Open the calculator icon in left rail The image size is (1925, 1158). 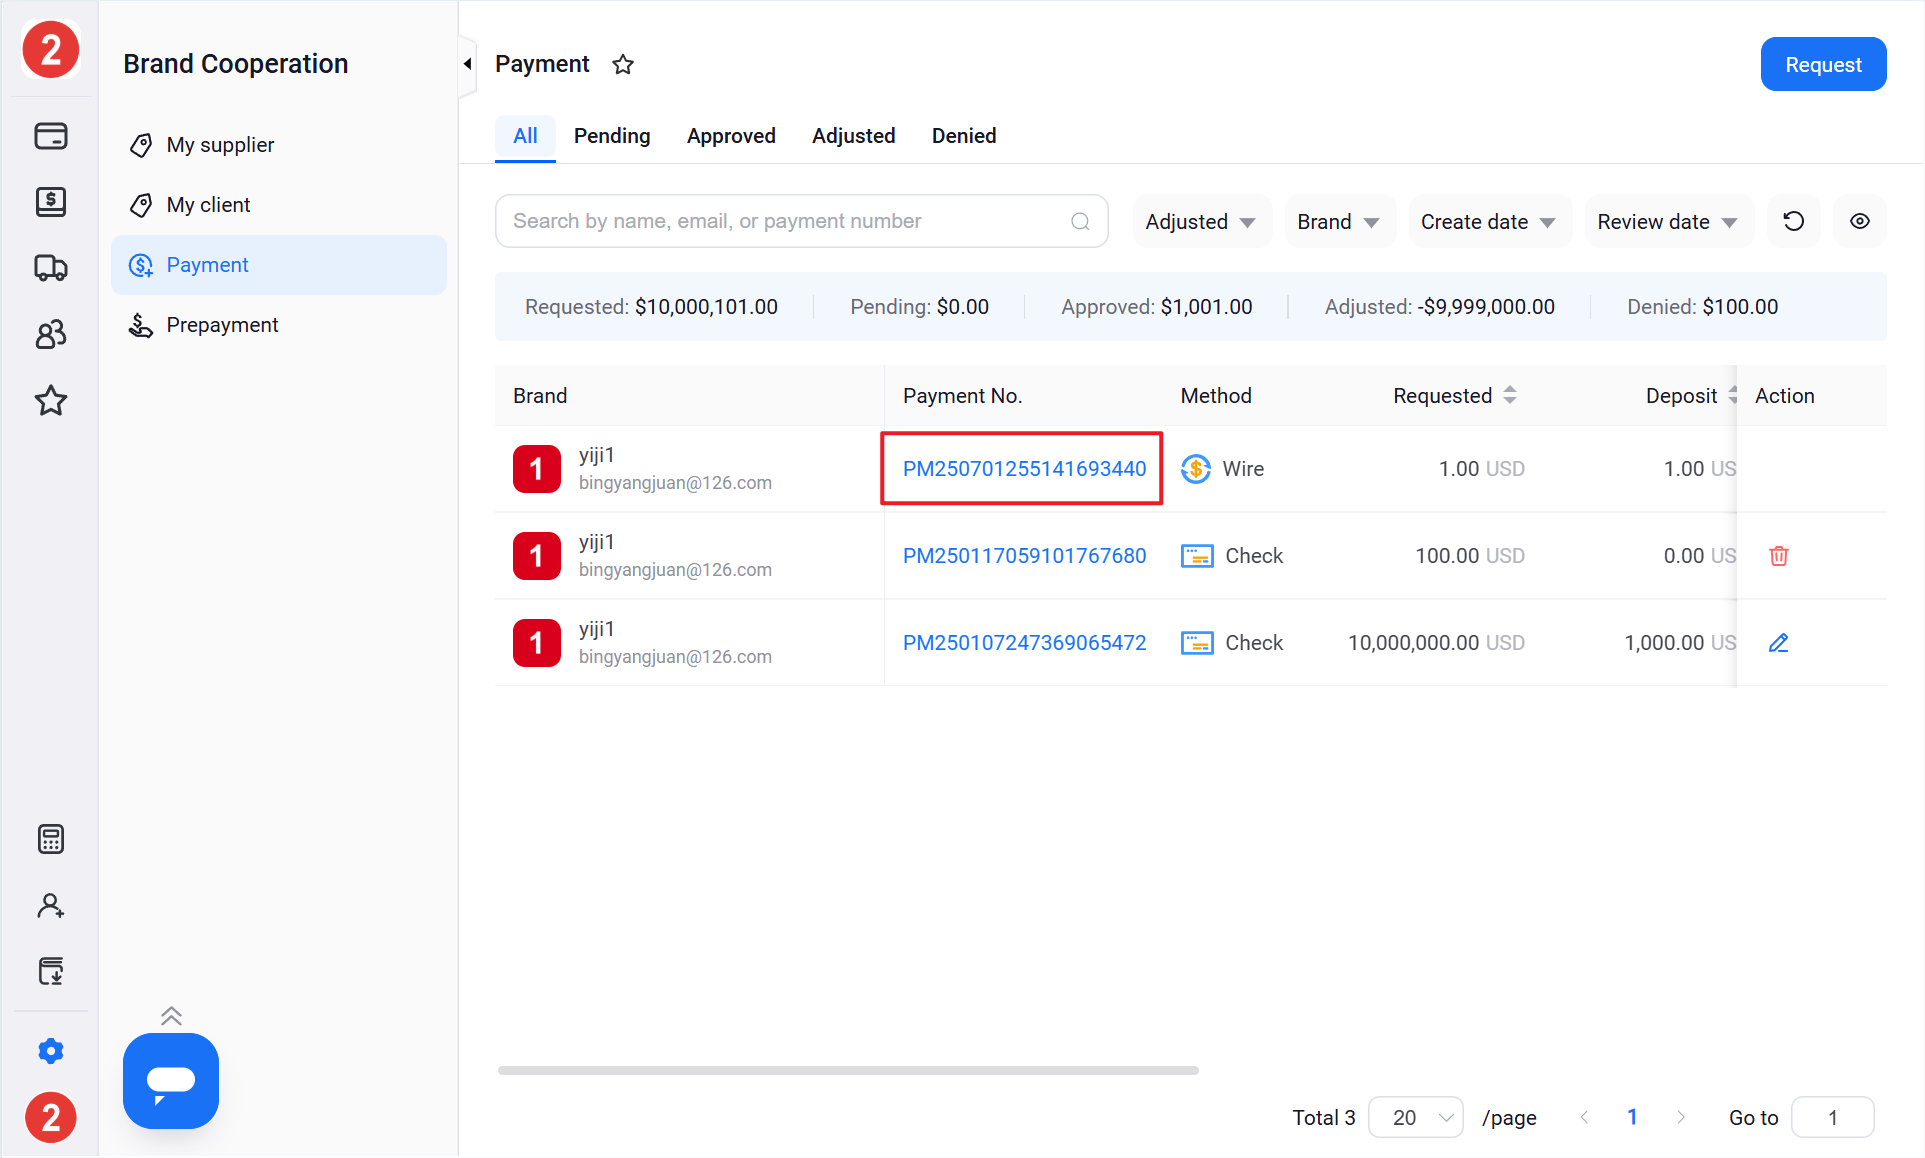[51, 839]
